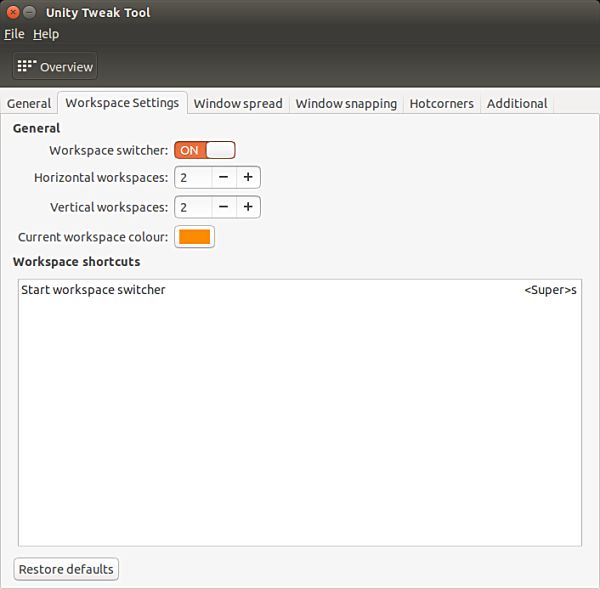Open the Help menu
600x589 pixels.
click(46, 34)
